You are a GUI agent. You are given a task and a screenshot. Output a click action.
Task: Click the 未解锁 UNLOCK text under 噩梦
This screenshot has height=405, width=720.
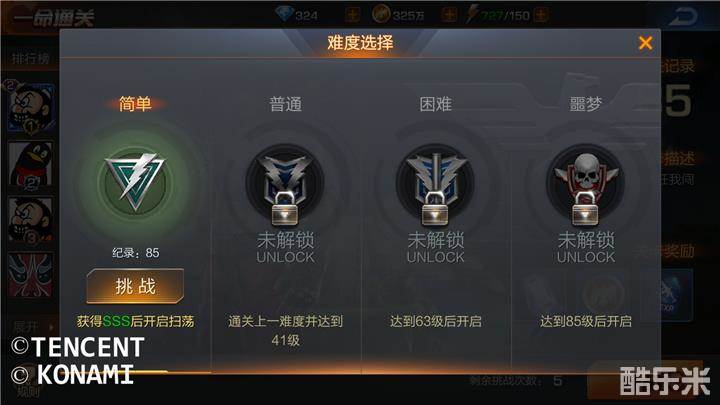[x=585, y=248]
